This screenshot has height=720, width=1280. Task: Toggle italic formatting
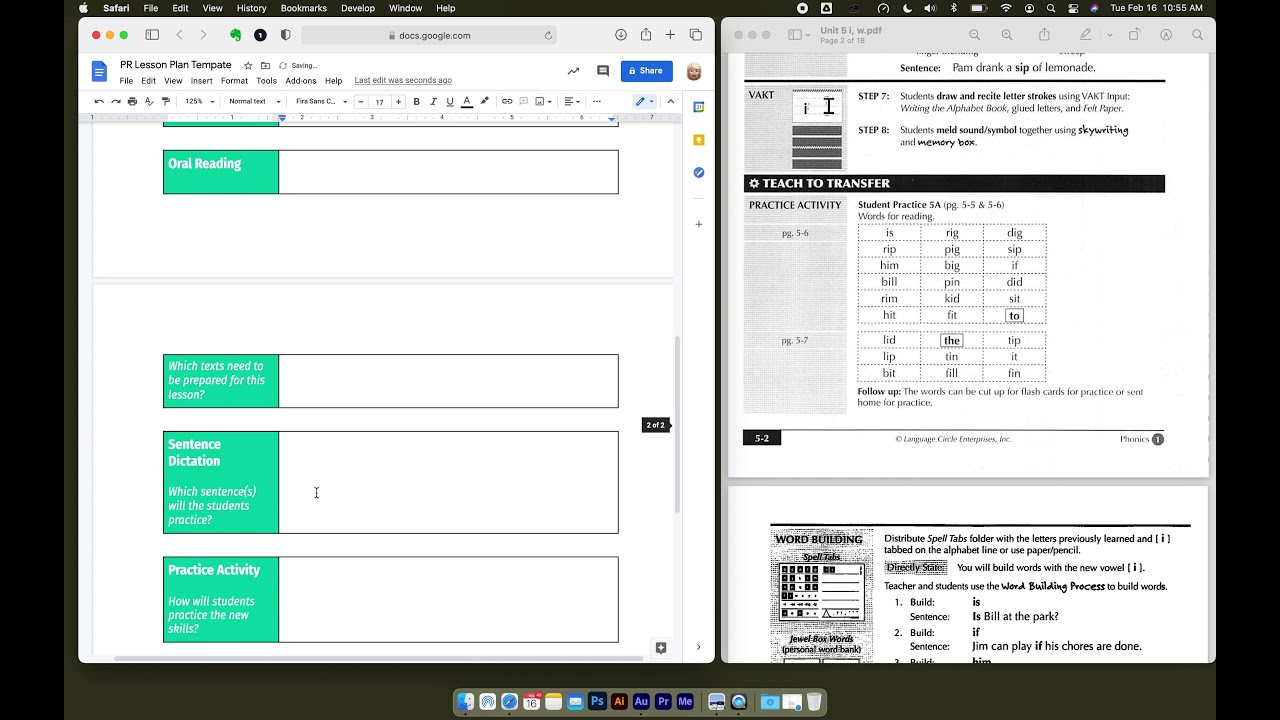(433, 101)
